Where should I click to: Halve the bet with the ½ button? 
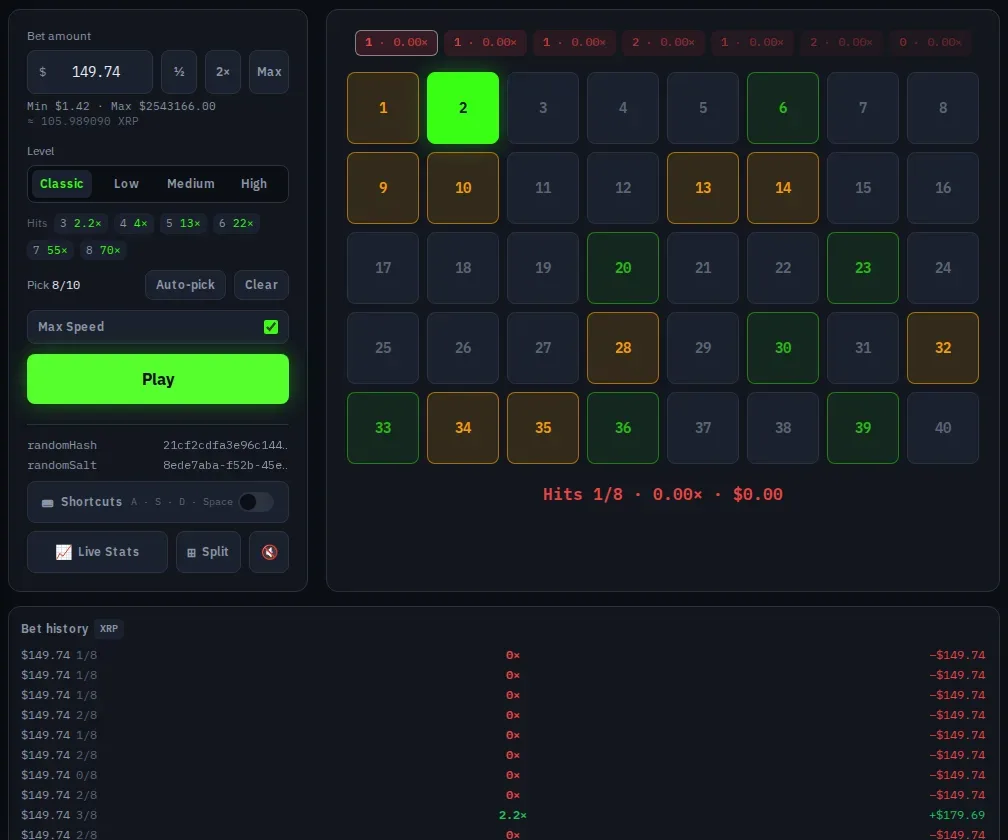(179, 72)
